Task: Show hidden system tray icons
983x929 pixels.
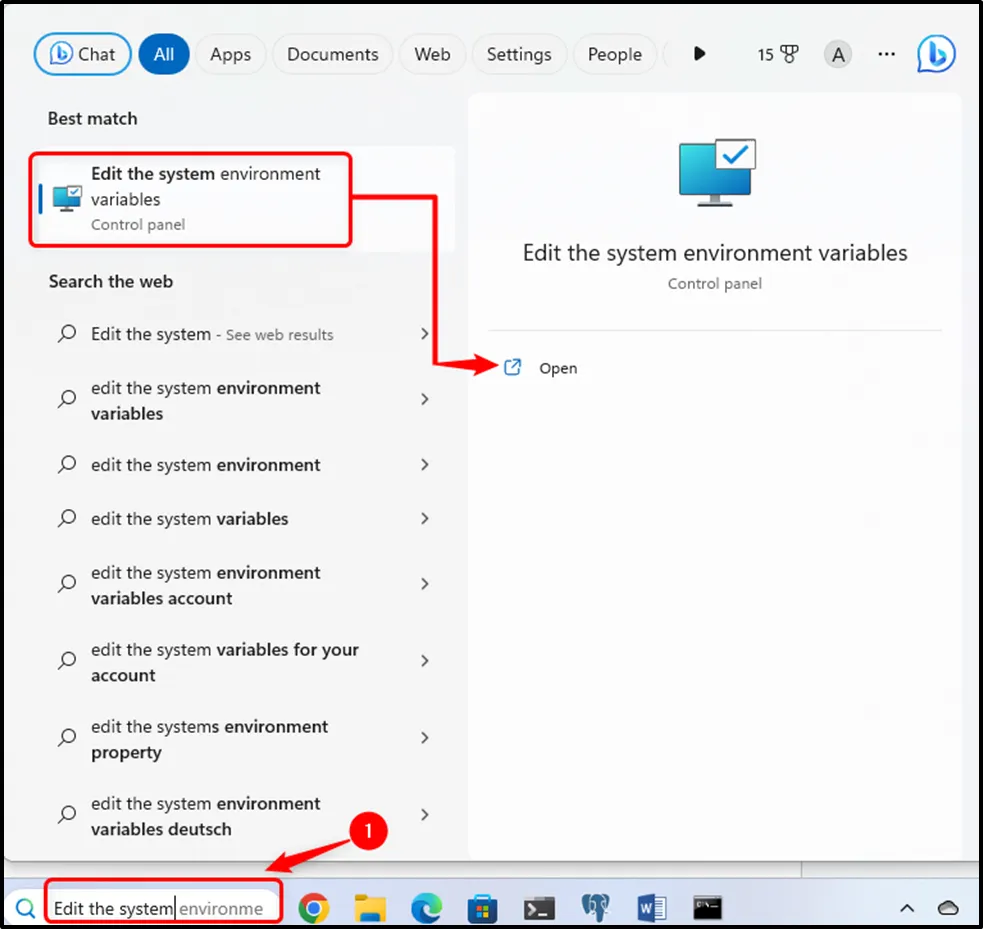Action: tap(907, 908)
